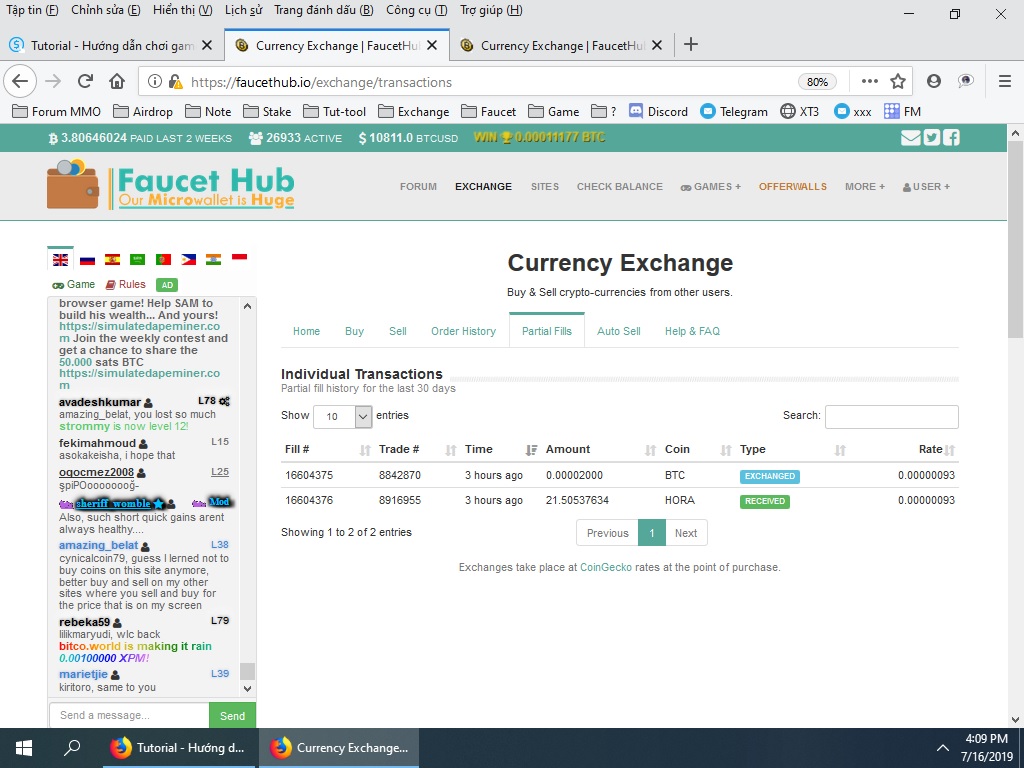Select Russian chat flag
Screen dimensions: 1024x768
pos(87,259)
